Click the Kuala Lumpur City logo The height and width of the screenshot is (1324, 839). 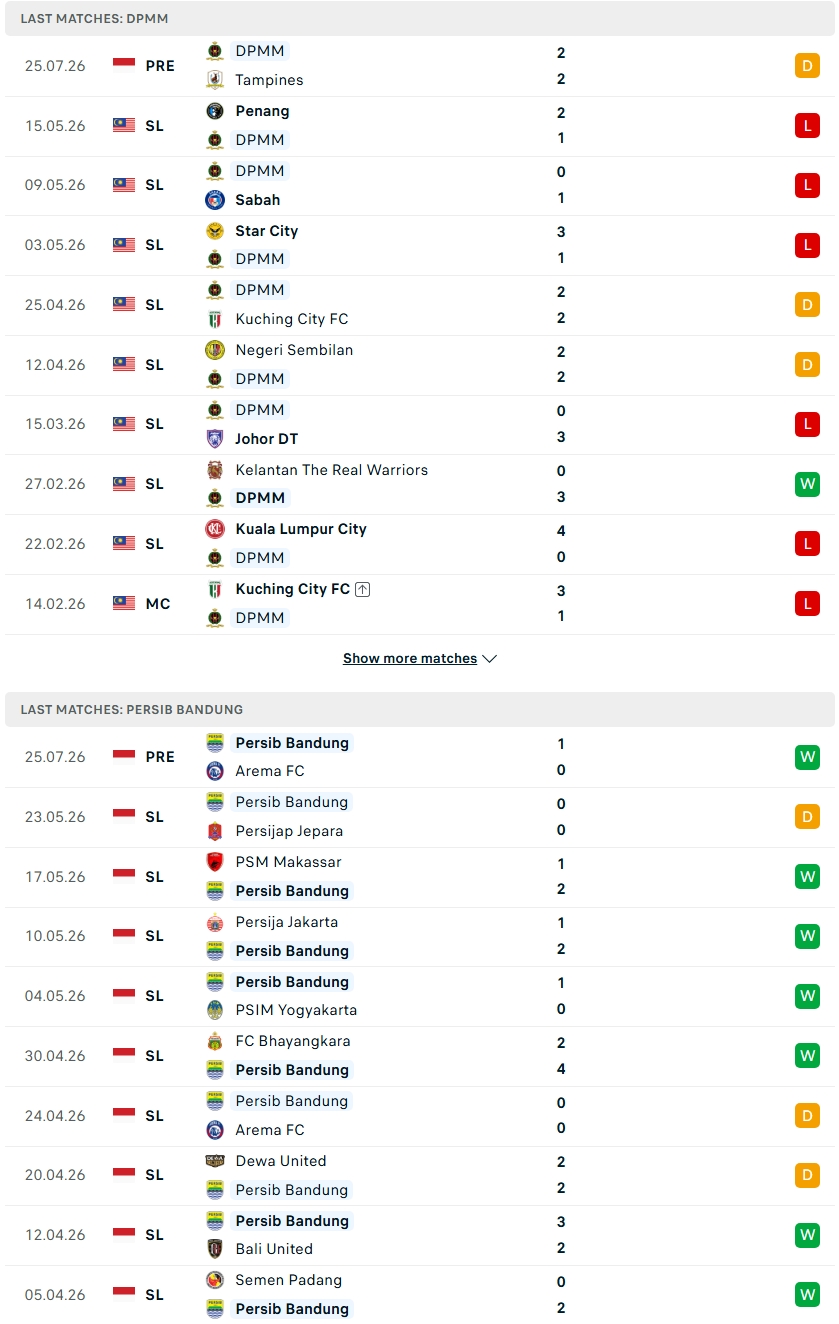[215, 529]
